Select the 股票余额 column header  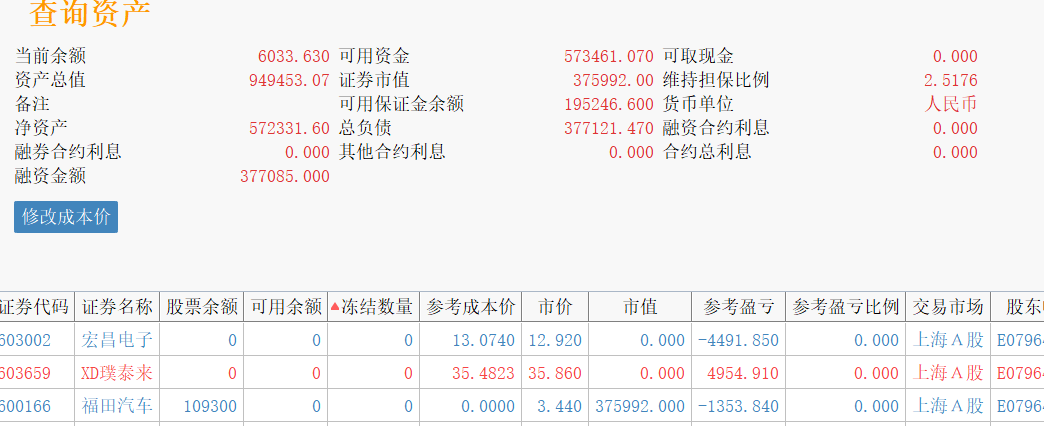202,307
